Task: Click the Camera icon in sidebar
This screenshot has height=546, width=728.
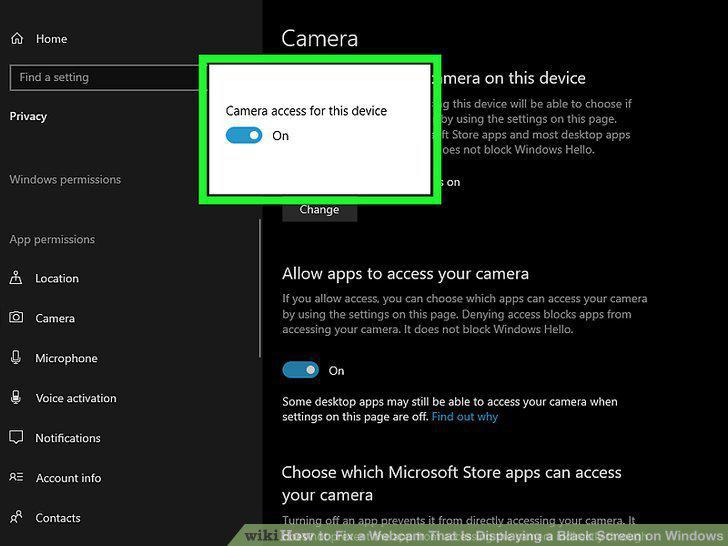Action: 16,318
